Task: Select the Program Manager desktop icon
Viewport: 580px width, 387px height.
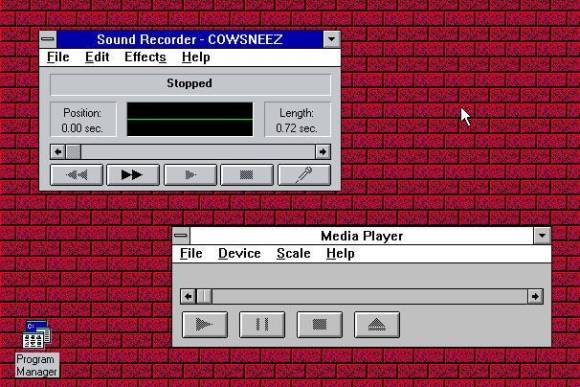Action: coord(37,349)
